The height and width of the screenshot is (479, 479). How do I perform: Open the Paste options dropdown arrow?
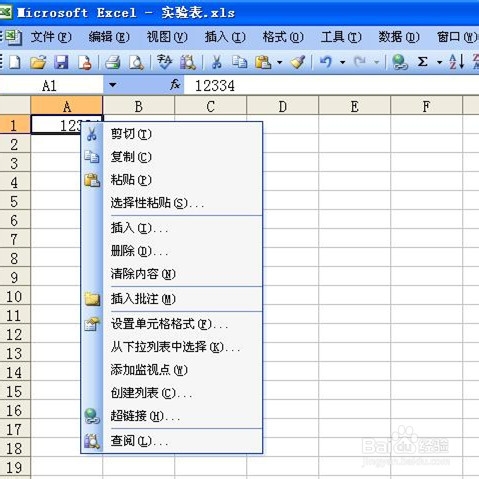pyautogui.click(x=280, y=62)
